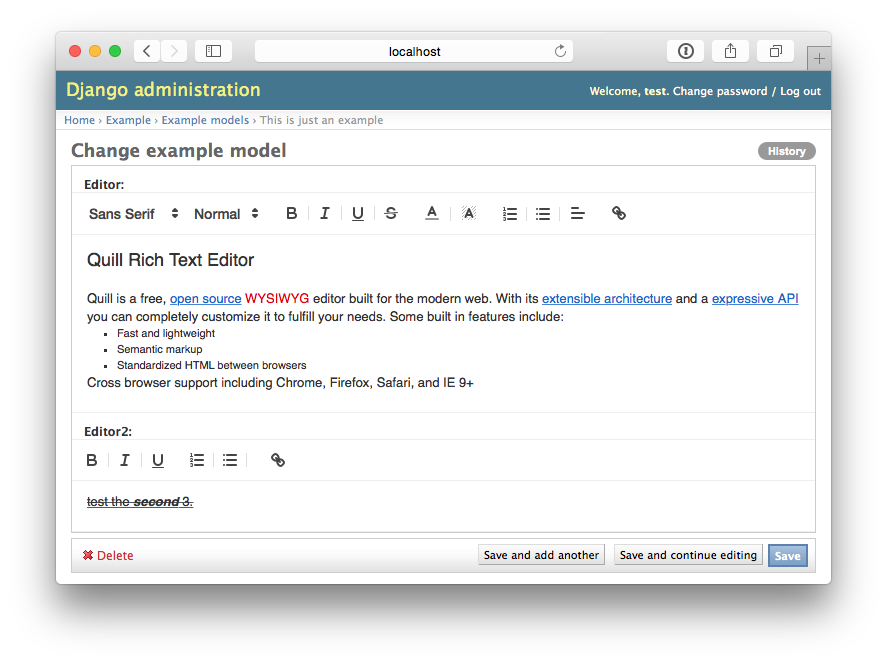
Task: Follow the expressive API link
Action: [x=755, y=299]
